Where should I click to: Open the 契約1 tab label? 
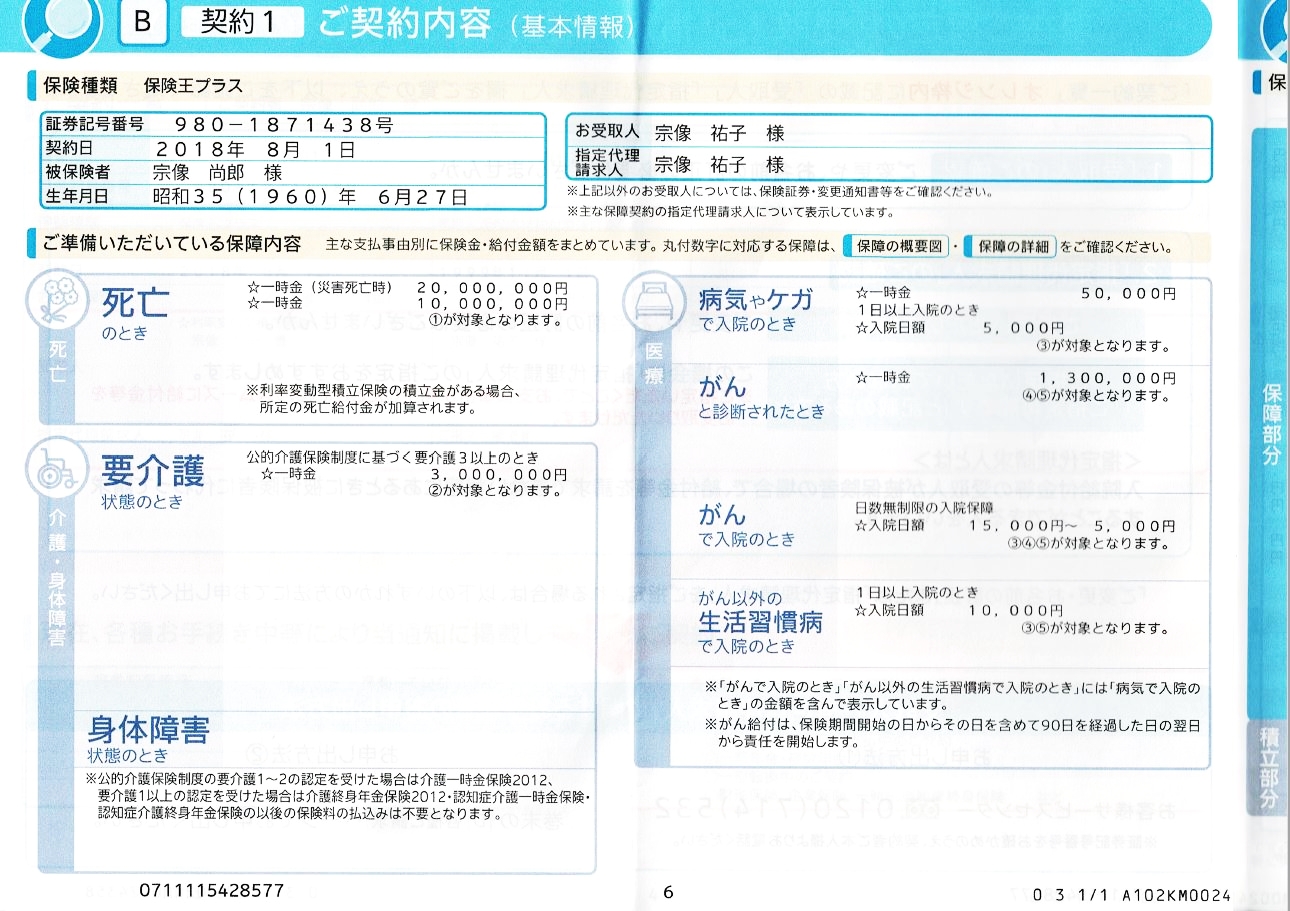pos(241,23)
